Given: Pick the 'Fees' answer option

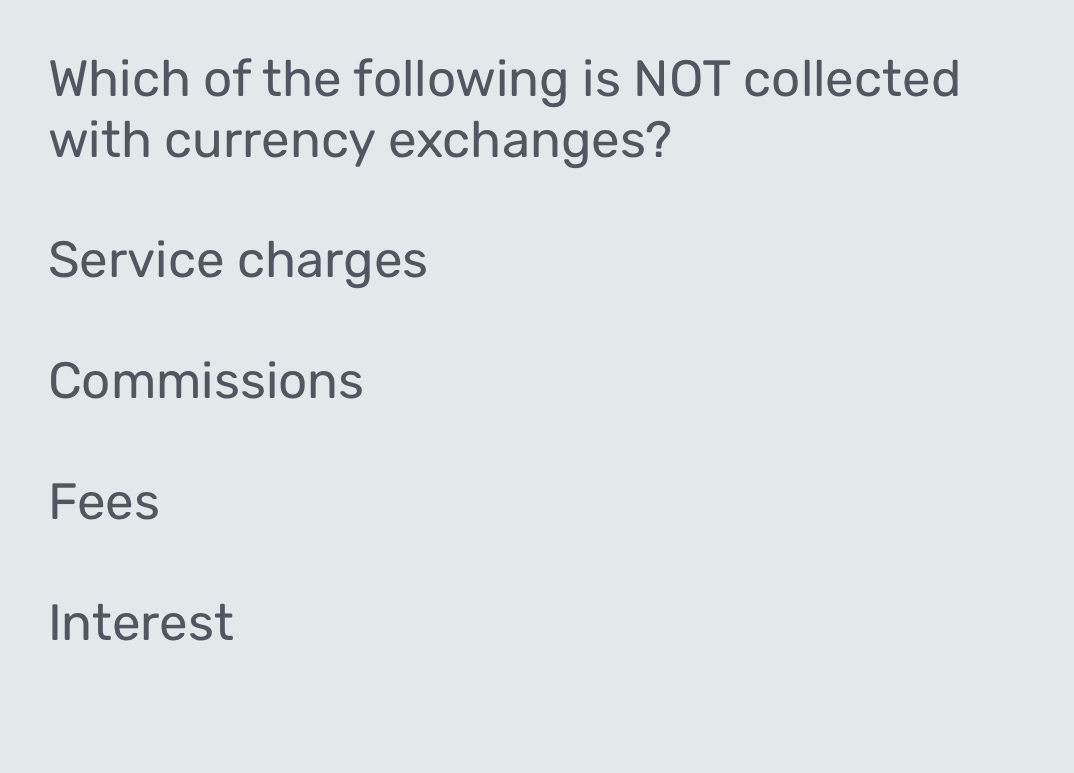Looking at the screenshot, I should point(103,502).
